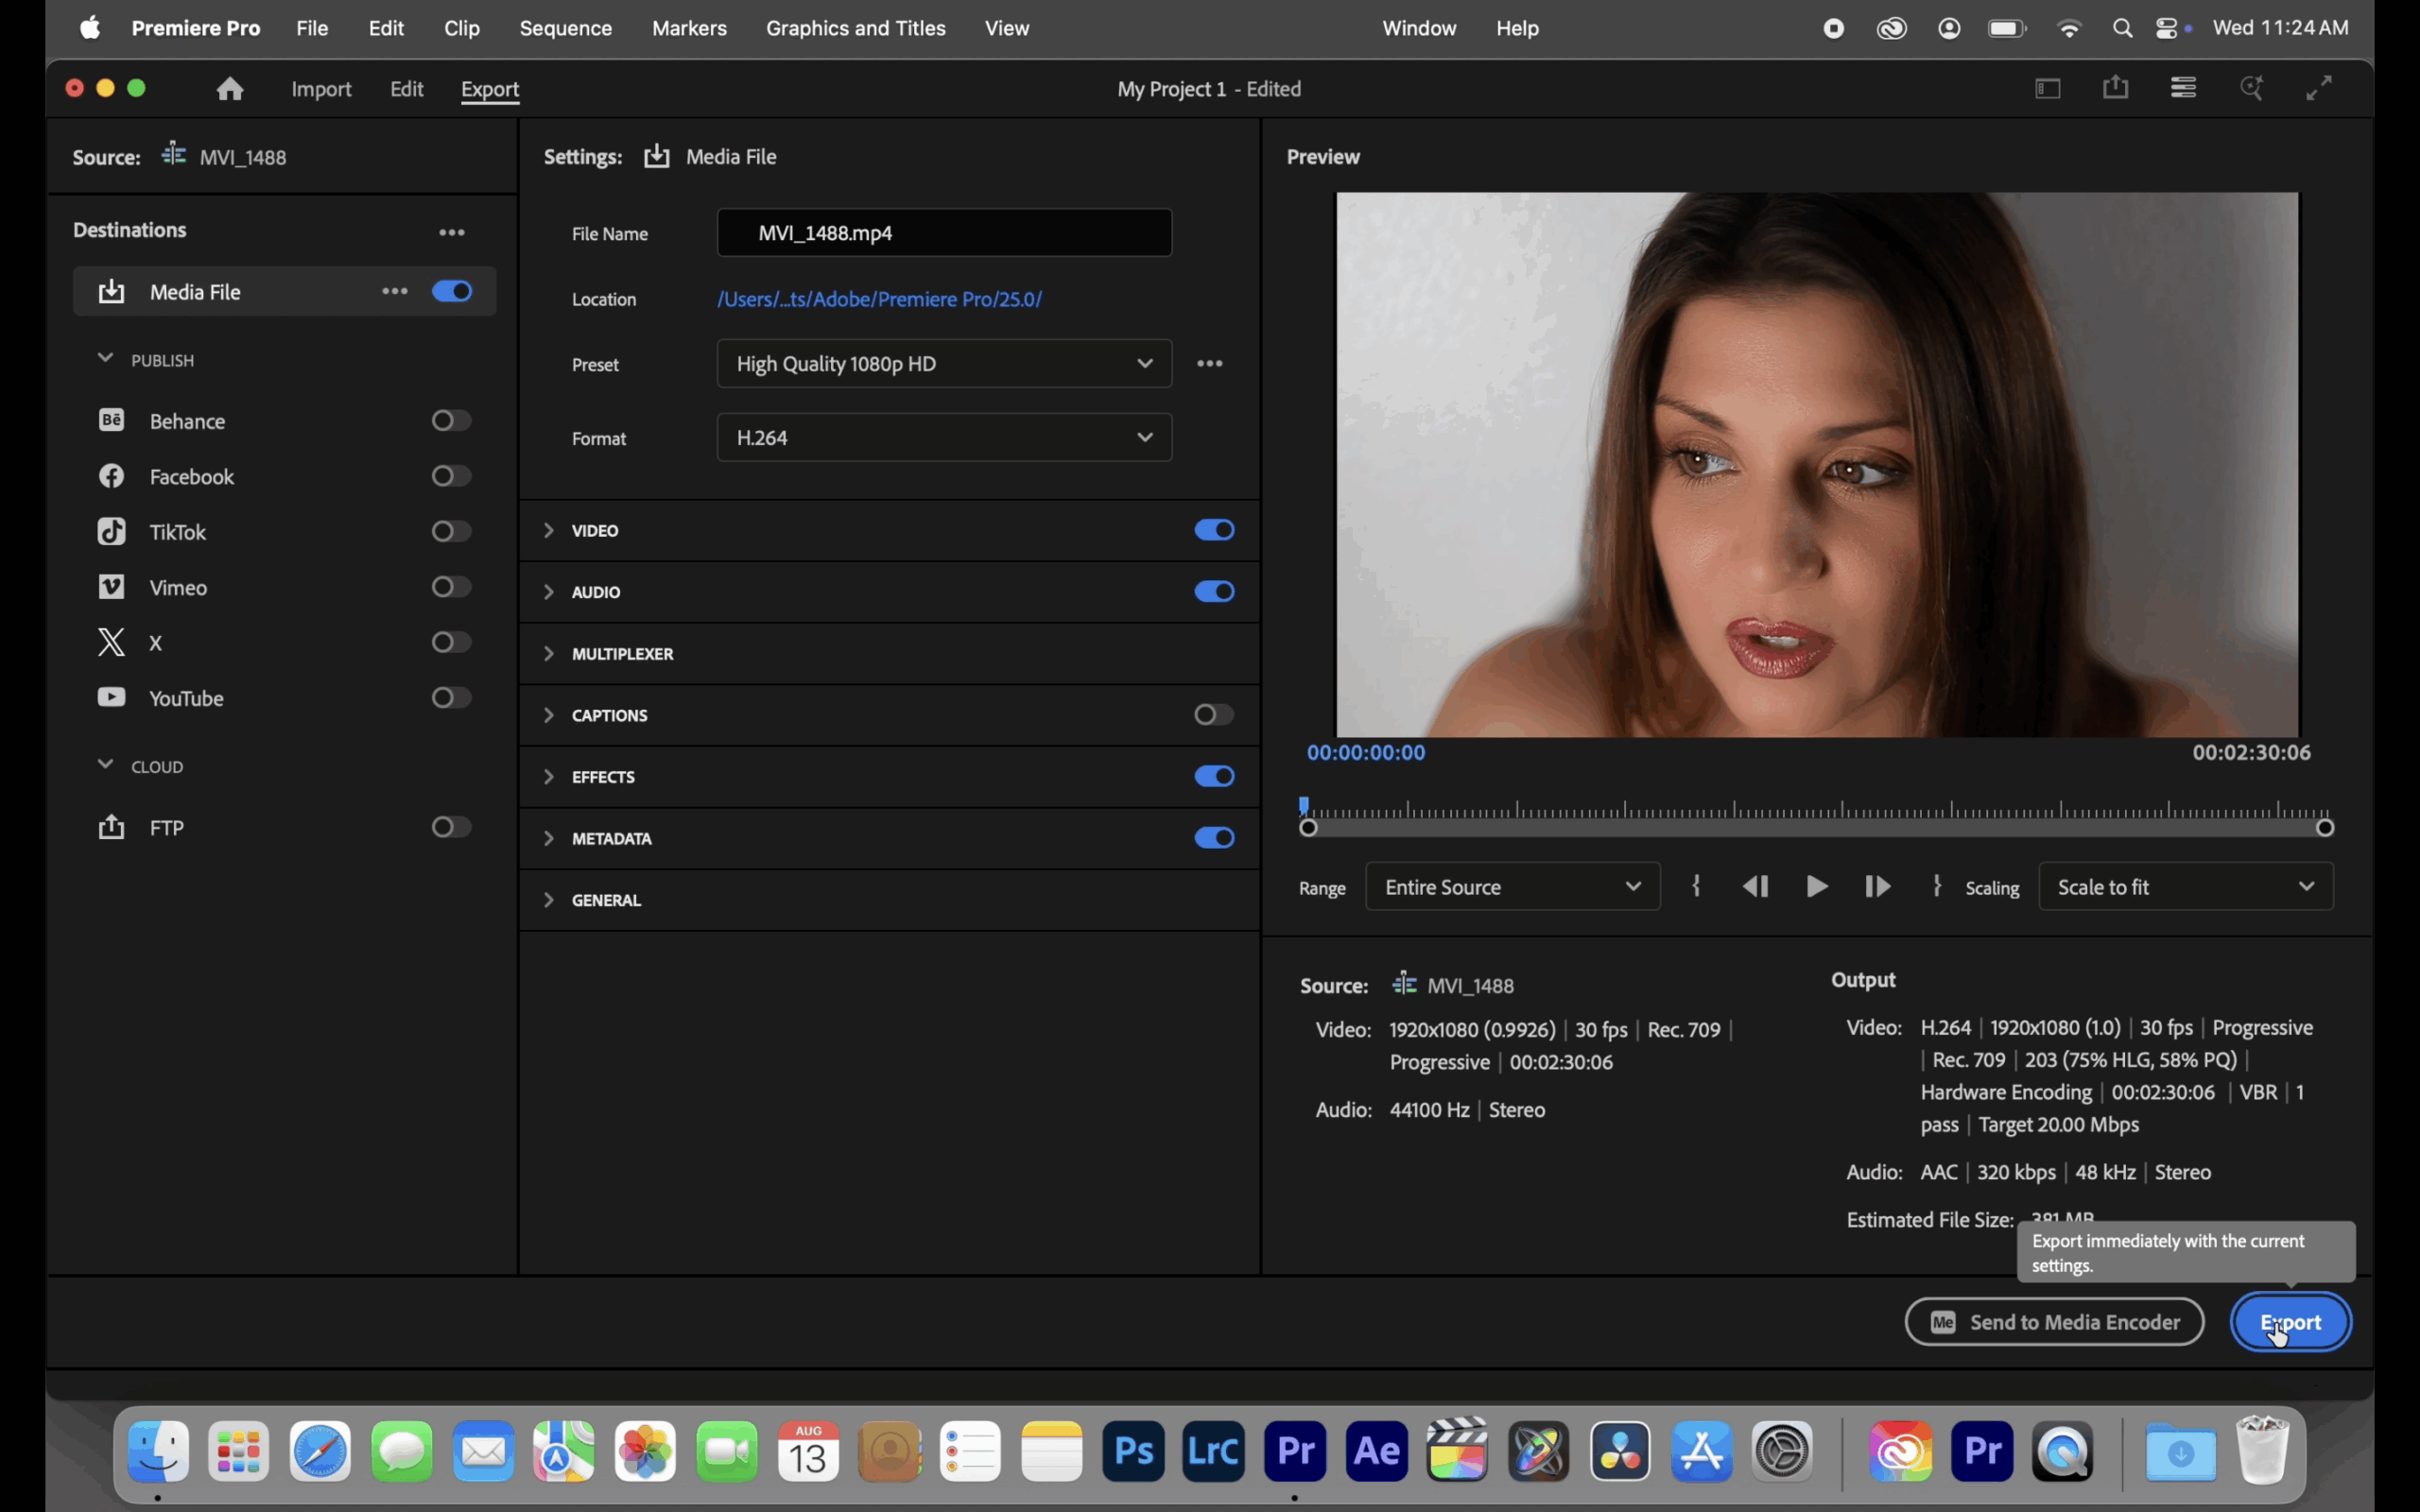Open the Workspaces panel icon

click(2047, 88)
